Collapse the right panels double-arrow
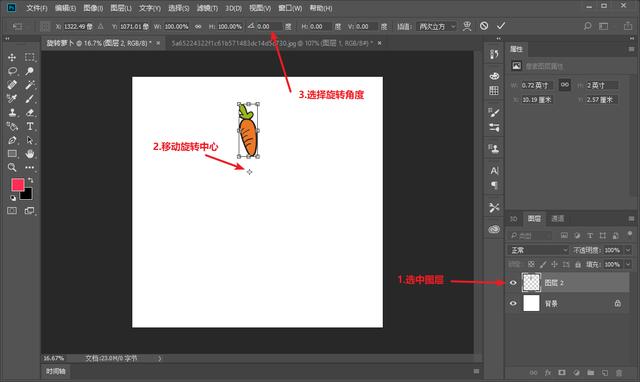Viewport: 640px width, 382px height. [632, 38]
